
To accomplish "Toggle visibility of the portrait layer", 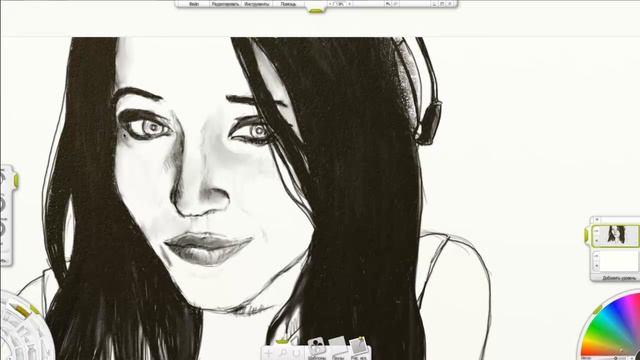I will coord(596,231).
